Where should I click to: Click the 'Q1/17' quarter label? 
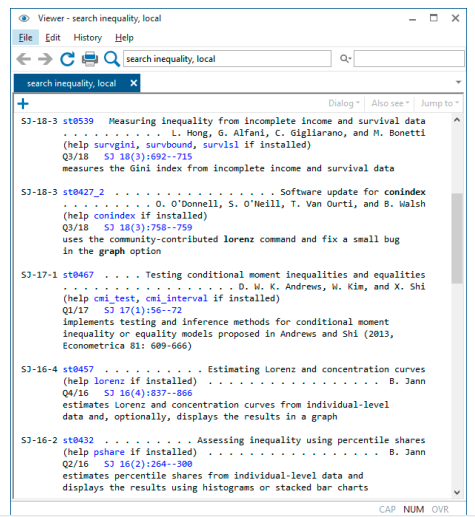point(75,310)
